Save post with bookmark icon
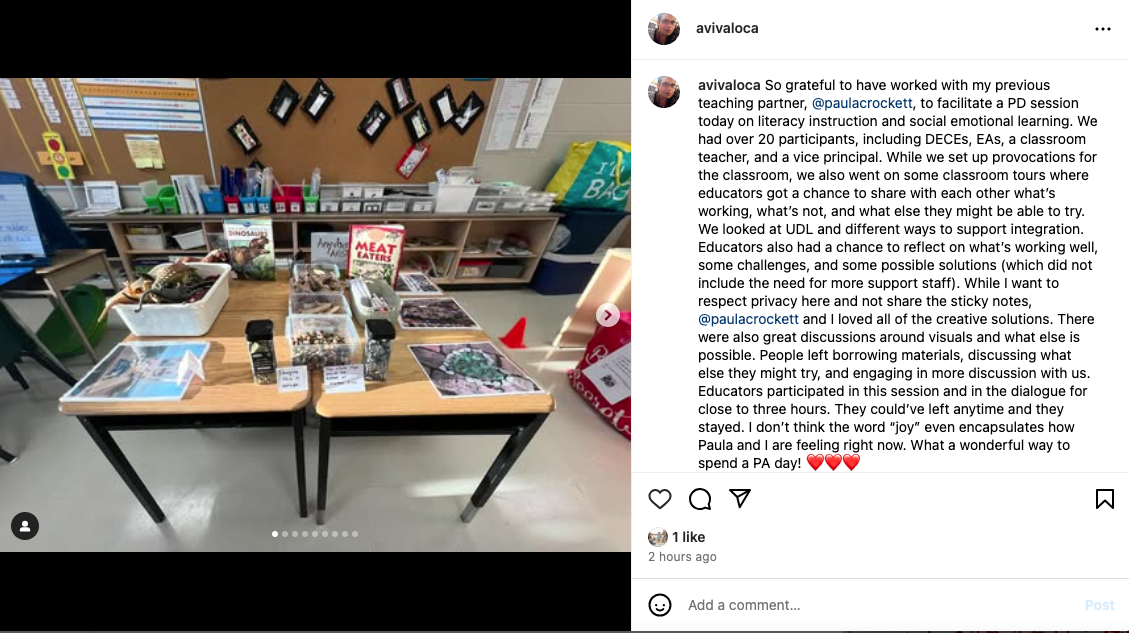This screenshot has width=1129, height=633. click(x=1105, y=499)
